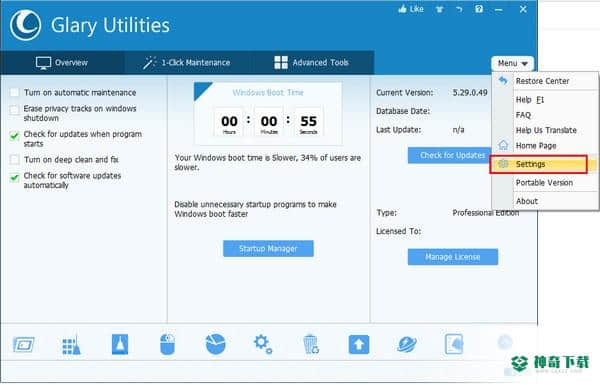The image size is (600, 385).
Task: Click the 55 seconds boot time value
Action: 308,121
